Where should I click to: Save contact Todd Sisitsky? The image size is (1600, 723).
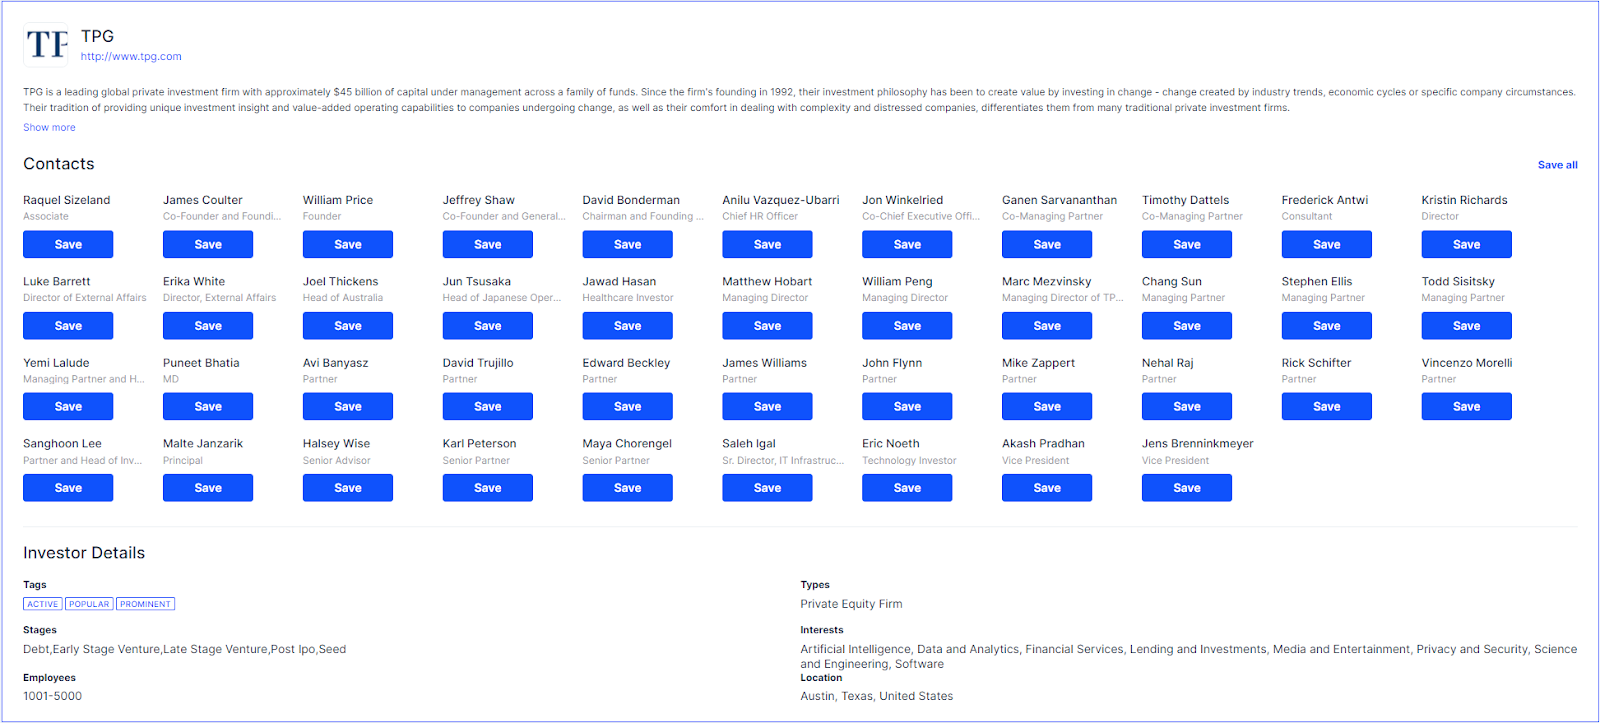(x=1467, y=326)
